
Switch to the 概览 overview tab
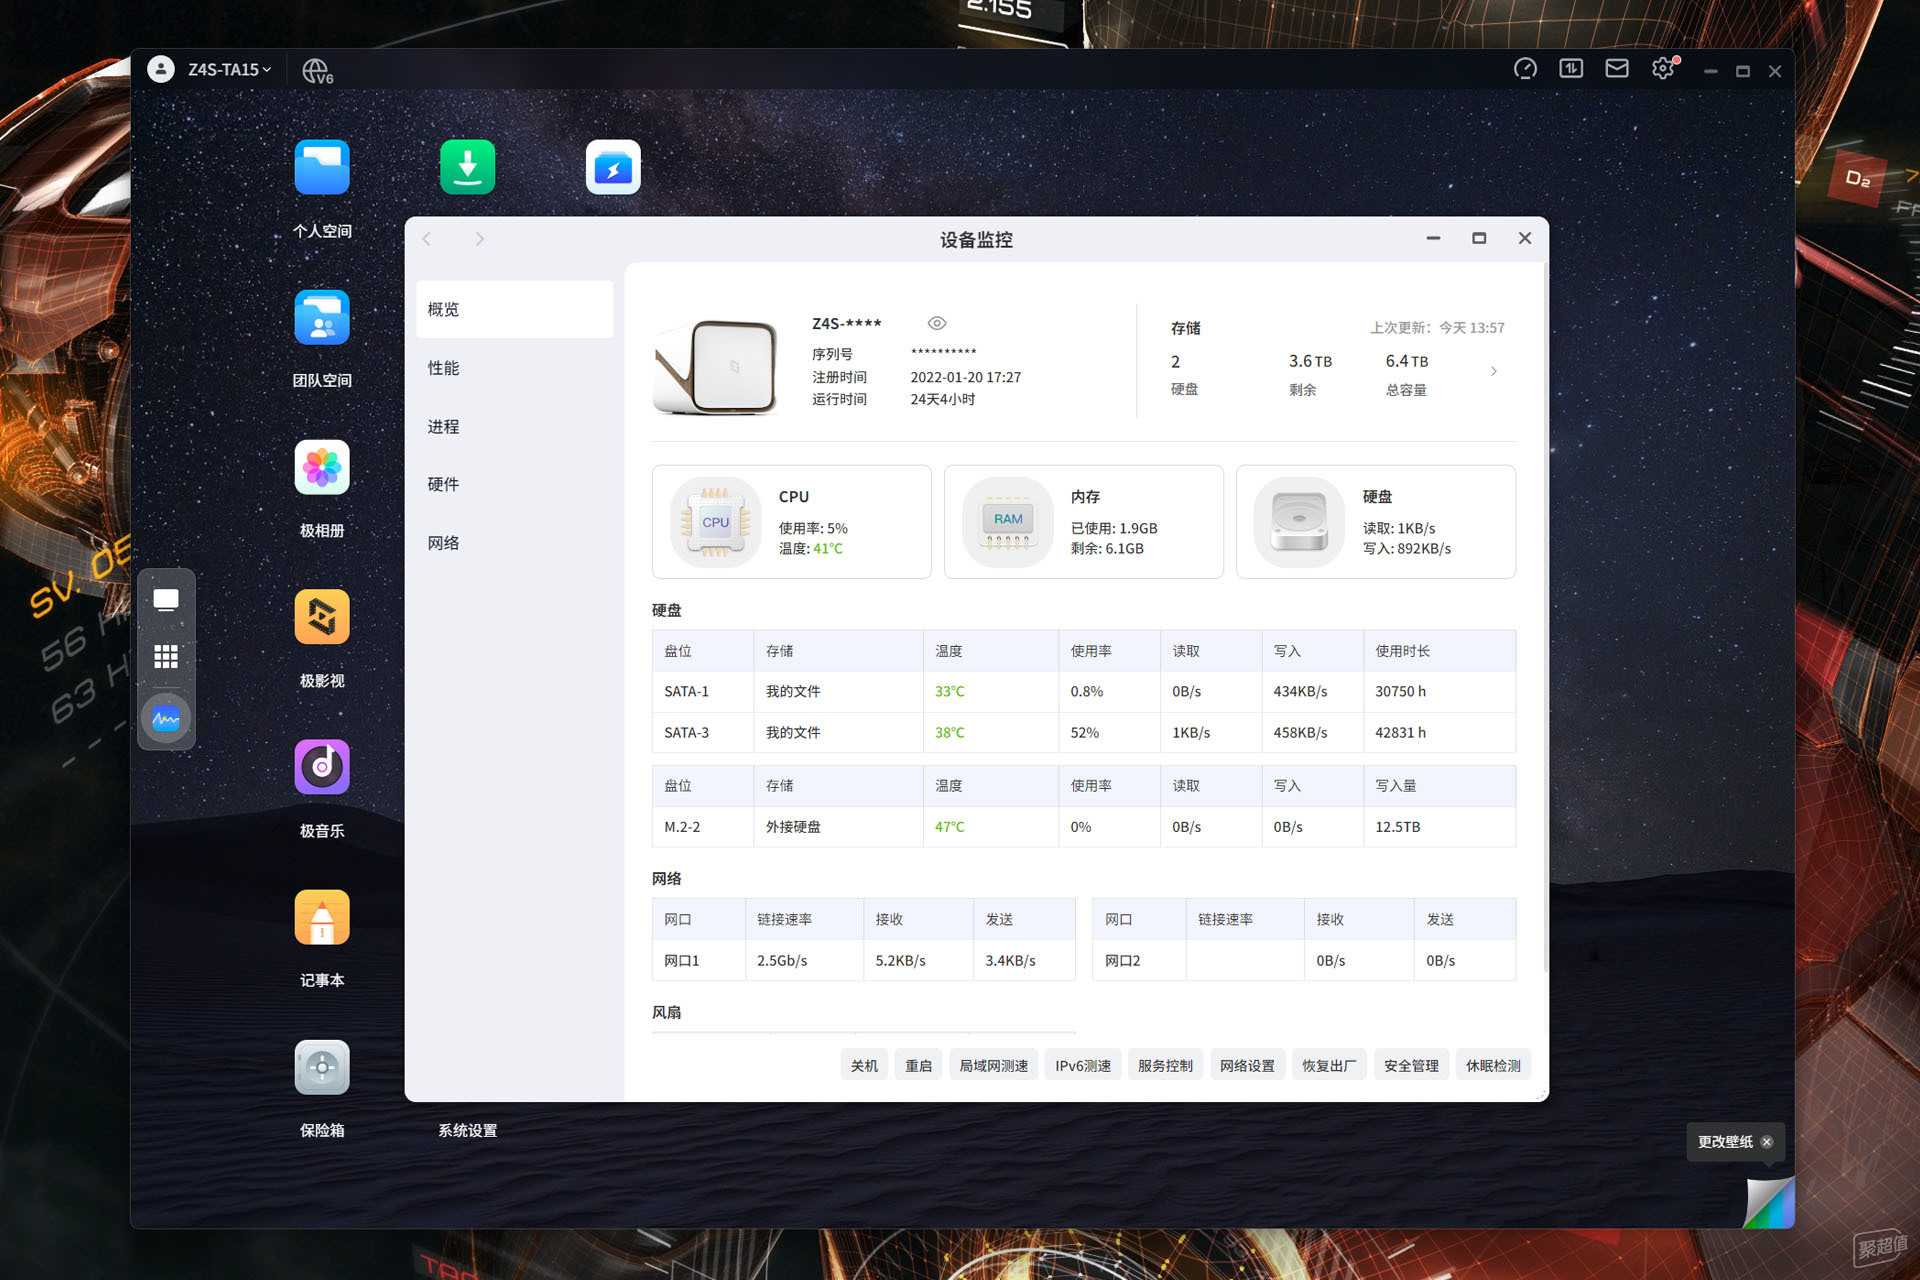515,309
